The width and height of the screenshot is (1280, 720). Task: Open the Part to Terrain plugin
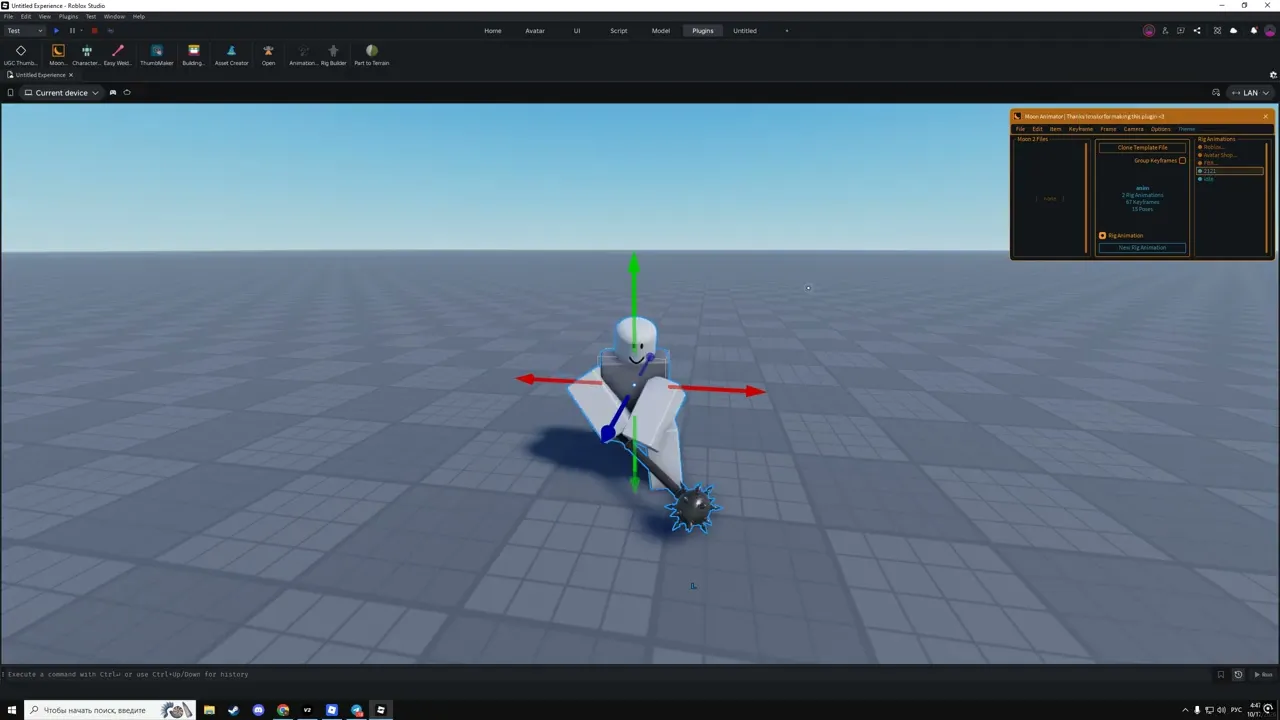tap(371, 54)
